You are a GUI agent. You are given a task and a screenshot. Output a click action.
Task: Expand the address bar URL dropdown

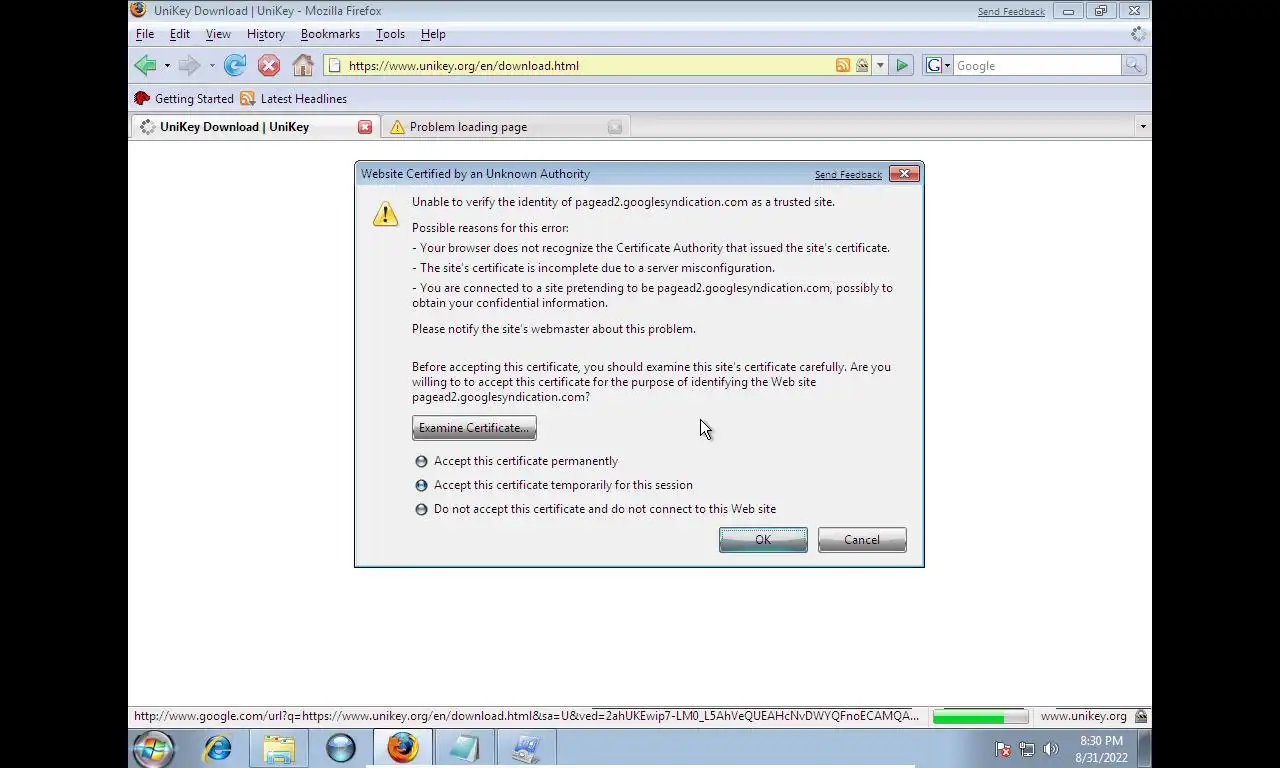tap(880, 66)
